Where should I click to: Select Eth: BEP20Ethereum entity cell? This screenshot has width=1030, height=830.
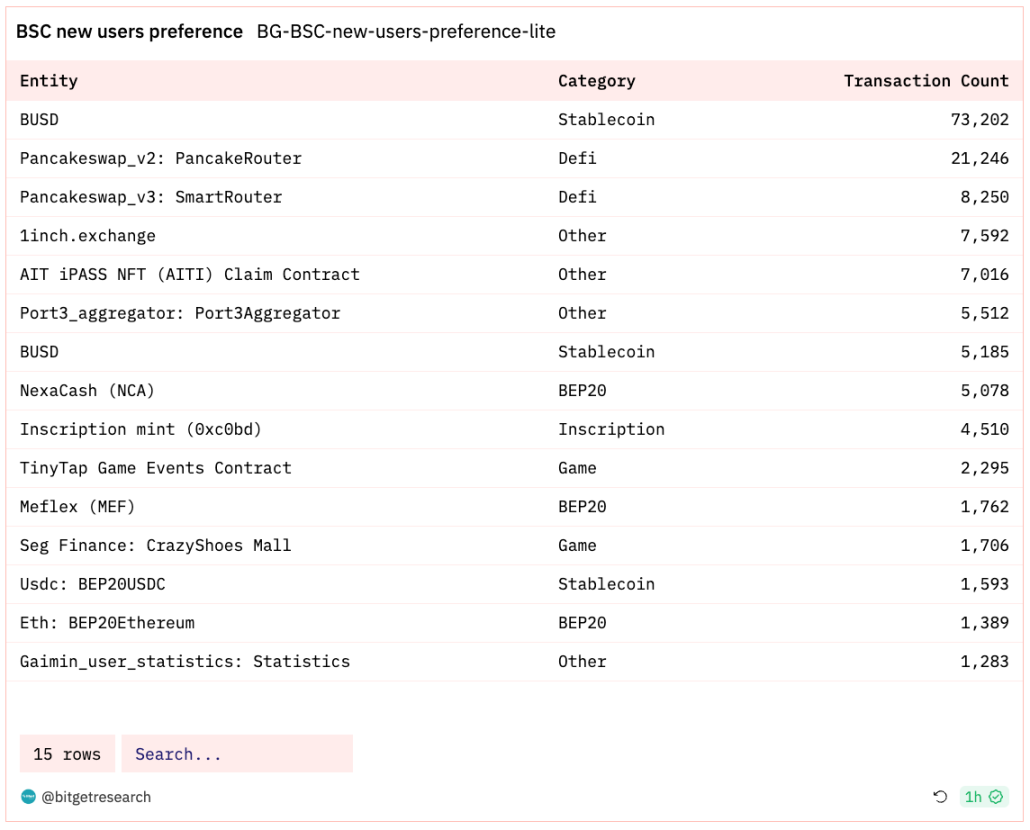click(107, 623)
